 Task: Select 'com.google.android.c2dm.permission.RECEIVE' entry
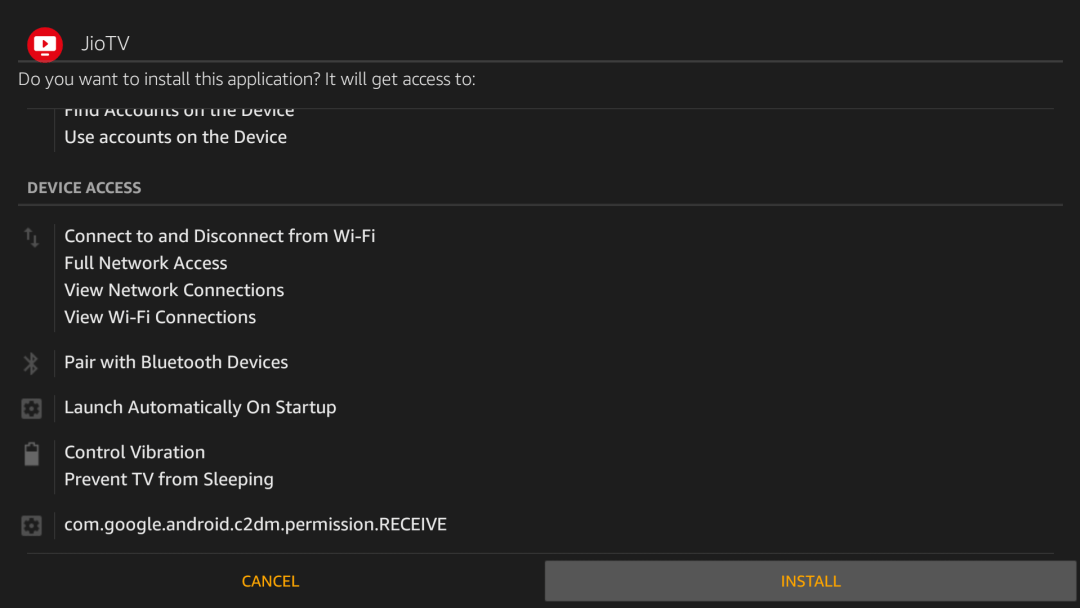tap(256, 525)
